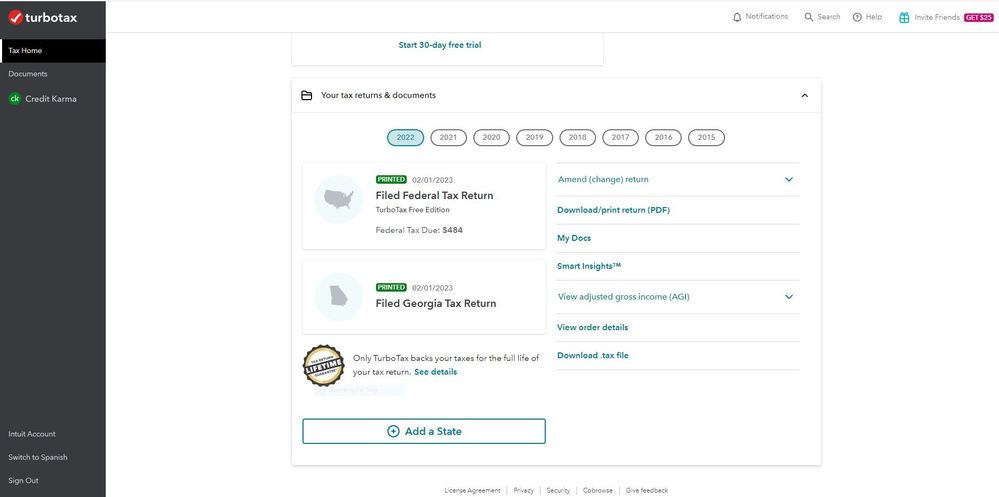Click TurboTax Free Edition text
The width and height of the screenshot is (999, 497).
[x=412, y=210]
